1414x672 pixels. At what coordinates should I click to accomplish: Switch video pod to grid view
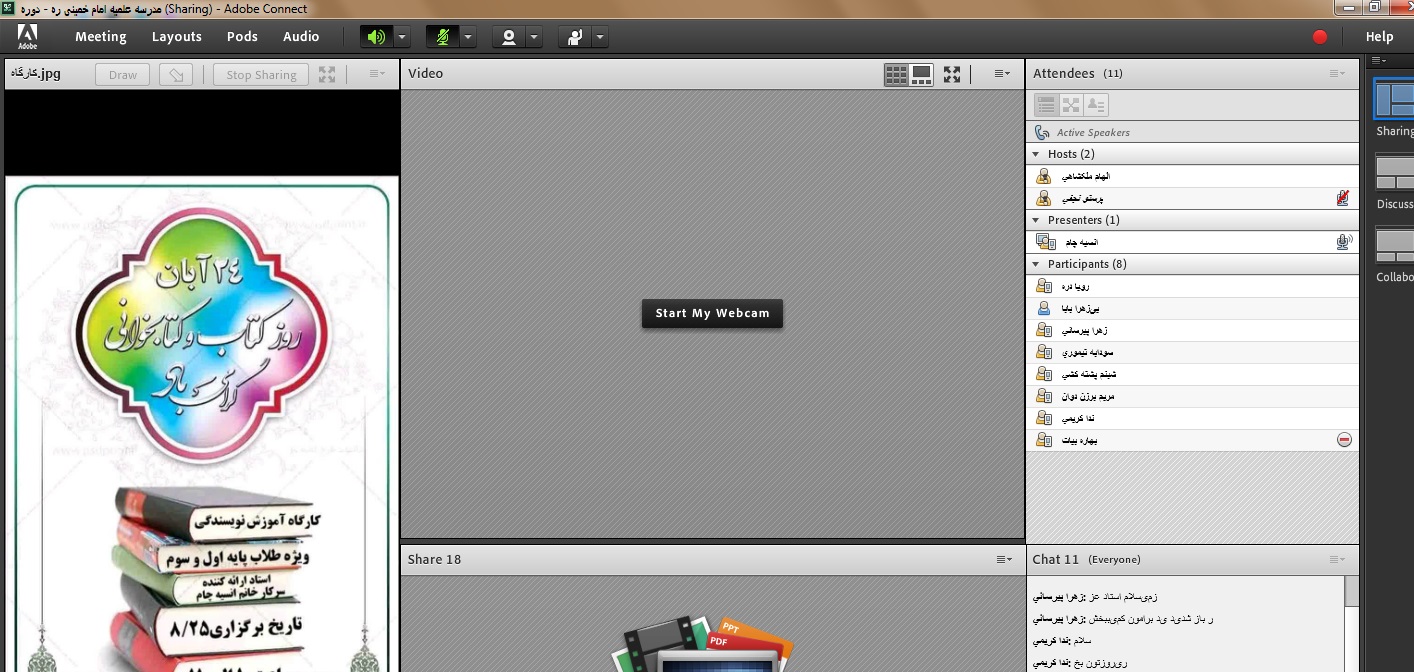point(896,74)
